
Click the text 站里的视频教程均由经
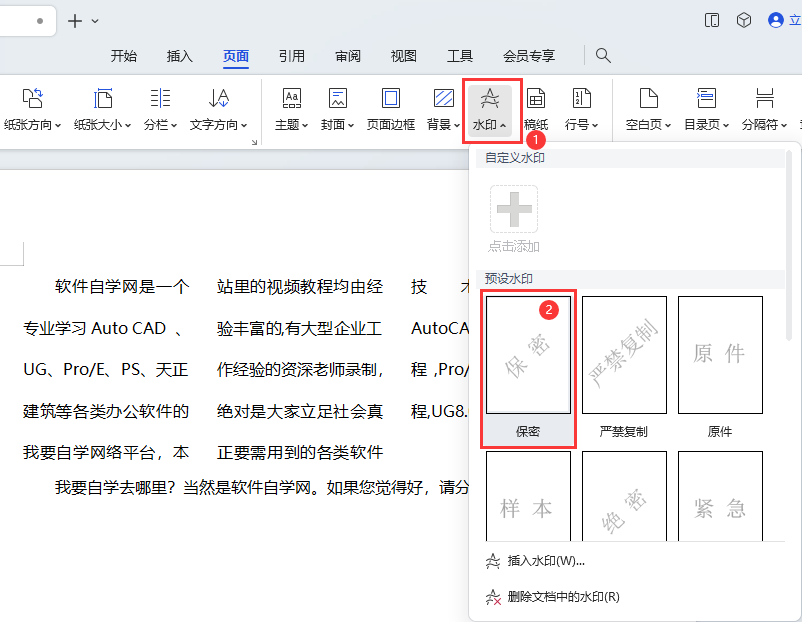[x=300, y=286]
